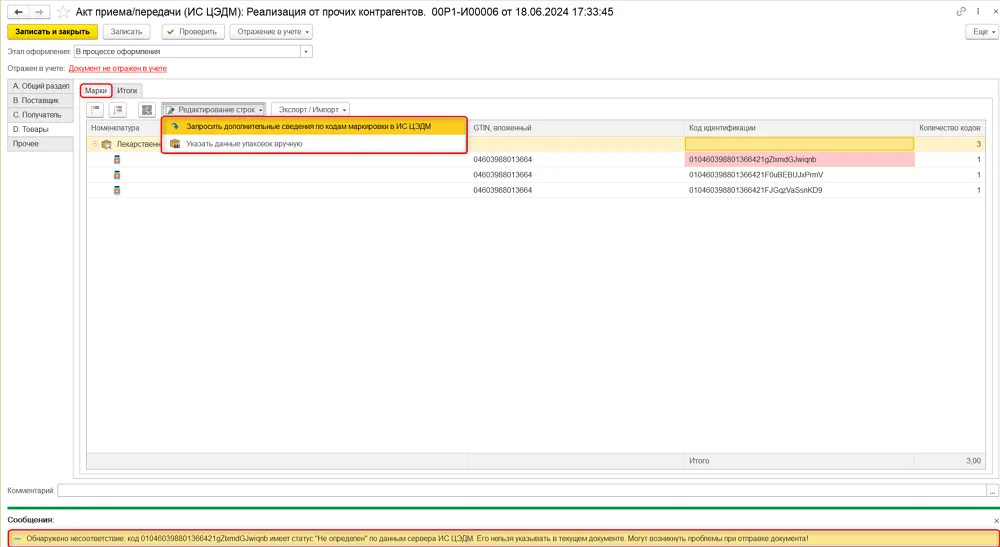
Task: Go back with the left arrow button
Action: [x=18, y=12]
